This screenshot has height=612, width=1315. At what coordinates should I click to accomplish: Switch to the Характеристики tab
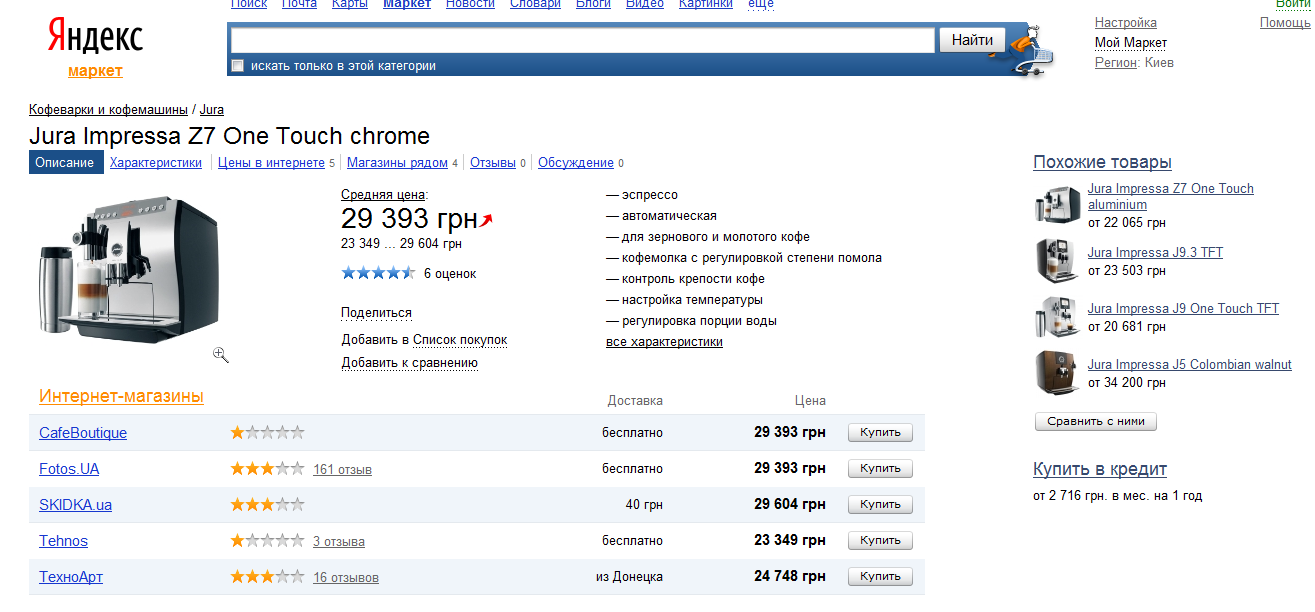156,163
